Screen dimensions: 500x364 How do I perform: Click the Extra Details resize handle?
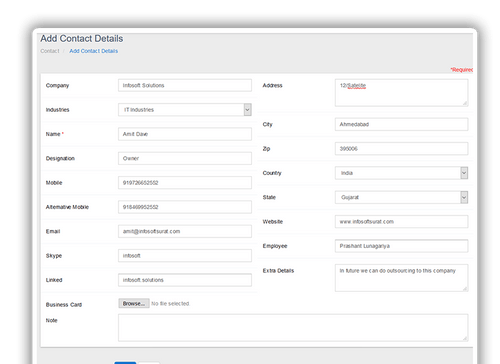(465, 288)
